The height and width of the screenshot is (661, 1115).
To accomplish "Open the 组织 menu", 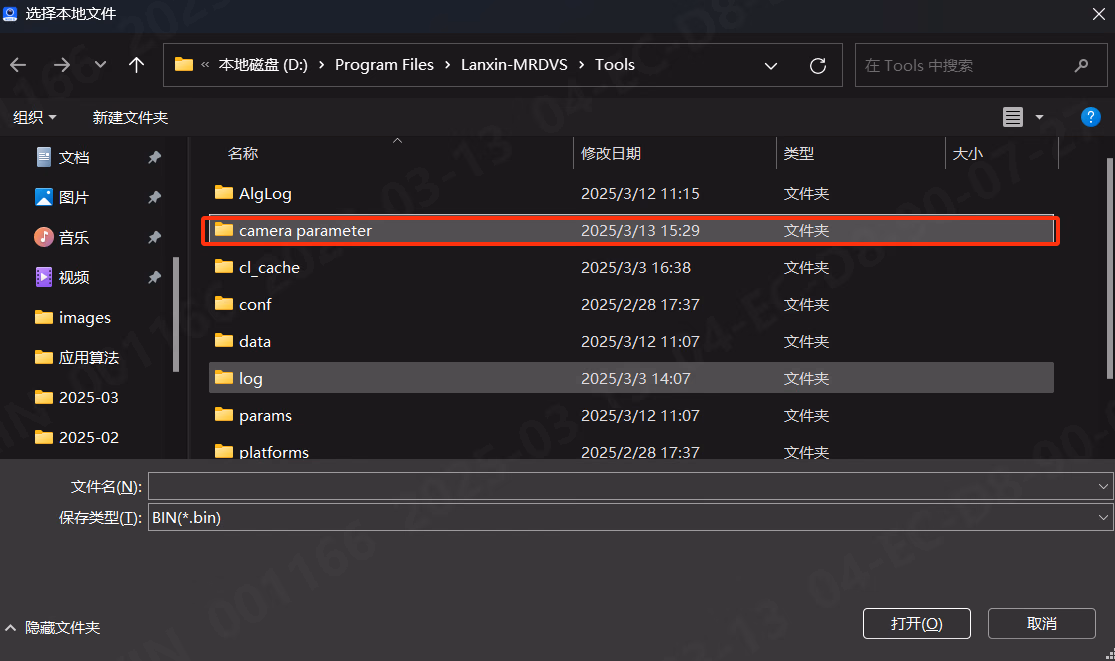I will (34, 117).
